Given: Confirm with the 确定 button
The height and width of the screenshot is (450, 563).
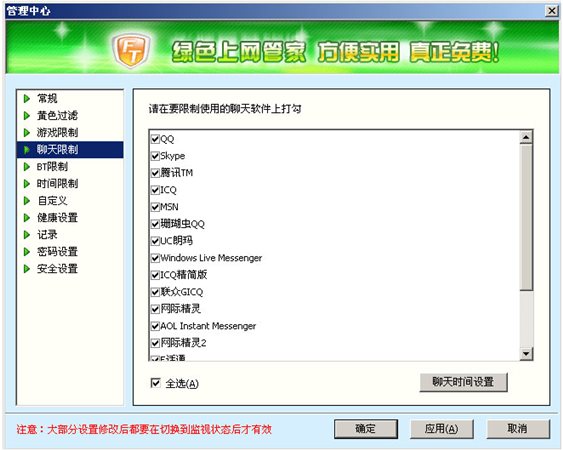Looking at the screenshot, I should [366, 429].
